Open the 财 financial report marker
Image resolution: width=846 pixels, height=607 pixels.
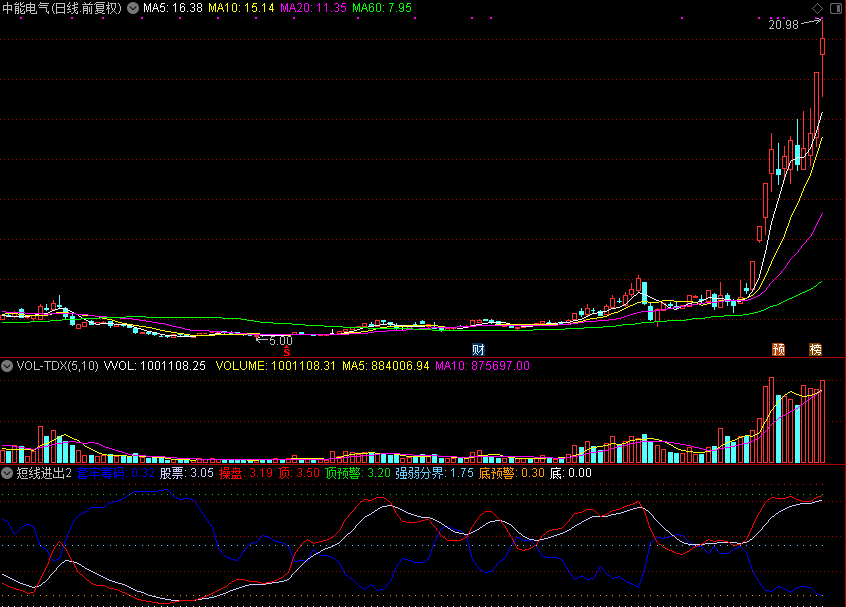(x=478, y=350)
